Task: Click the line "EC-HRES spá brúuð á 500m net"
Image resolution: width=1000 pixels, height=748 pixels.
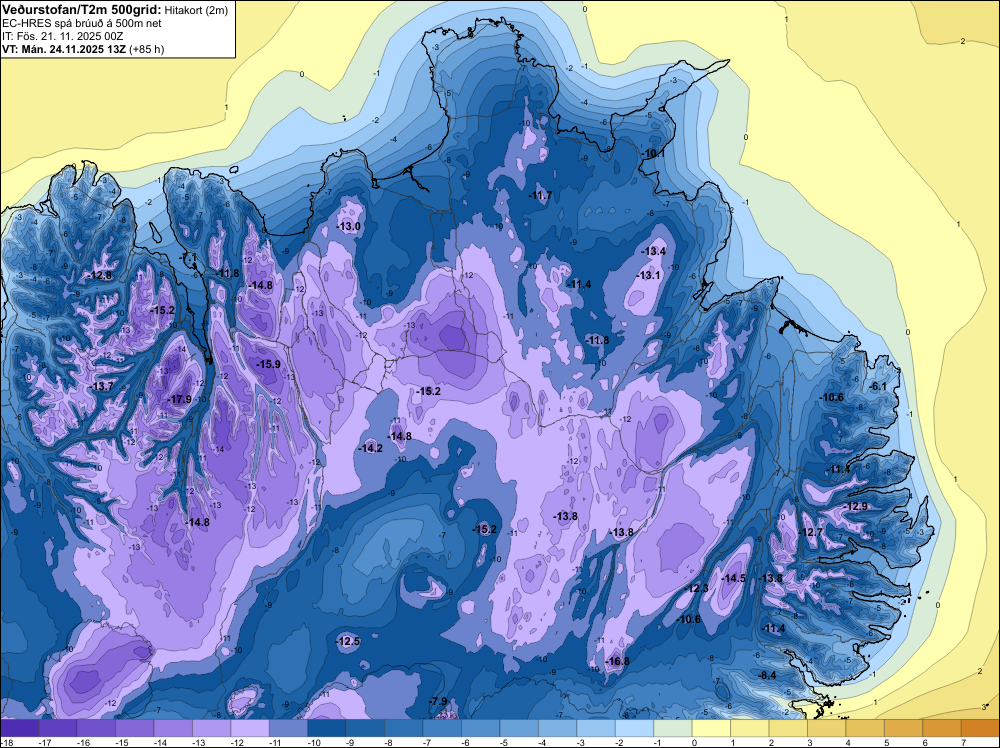Action: tap(82, 23)
